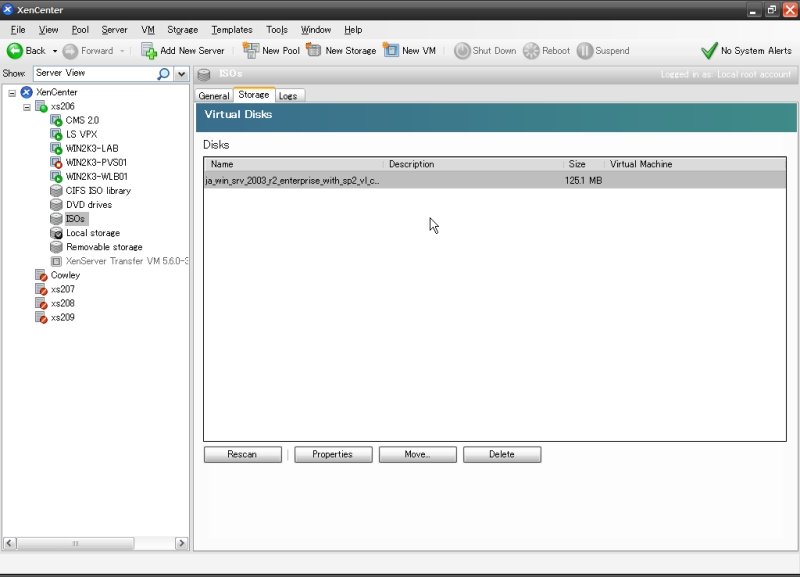Click the CIFS ISO library storage icon
800x577 pixels.
[56, 191]
